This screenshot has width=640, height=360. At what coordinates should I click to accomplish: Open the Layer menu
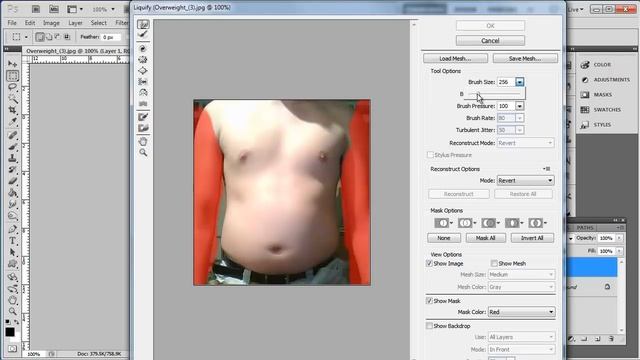pyautogui.click(x=75, y=23)
